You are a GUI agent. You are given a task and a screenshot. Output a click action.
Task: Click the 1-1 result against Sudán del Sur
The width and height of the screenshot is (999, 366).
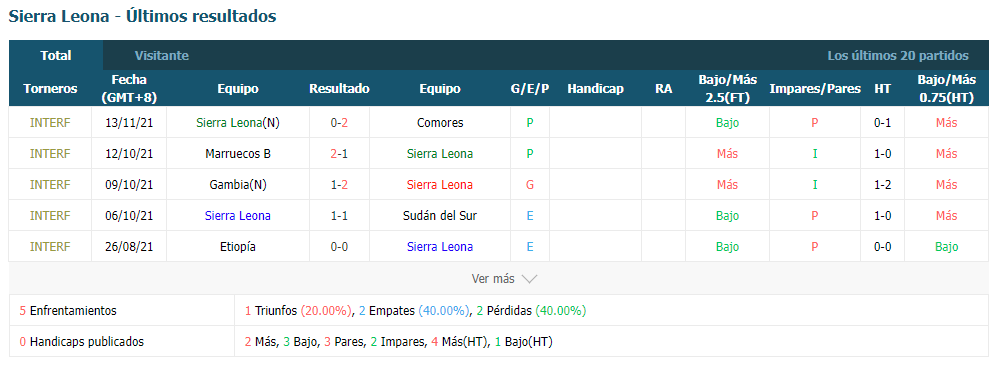340,216
